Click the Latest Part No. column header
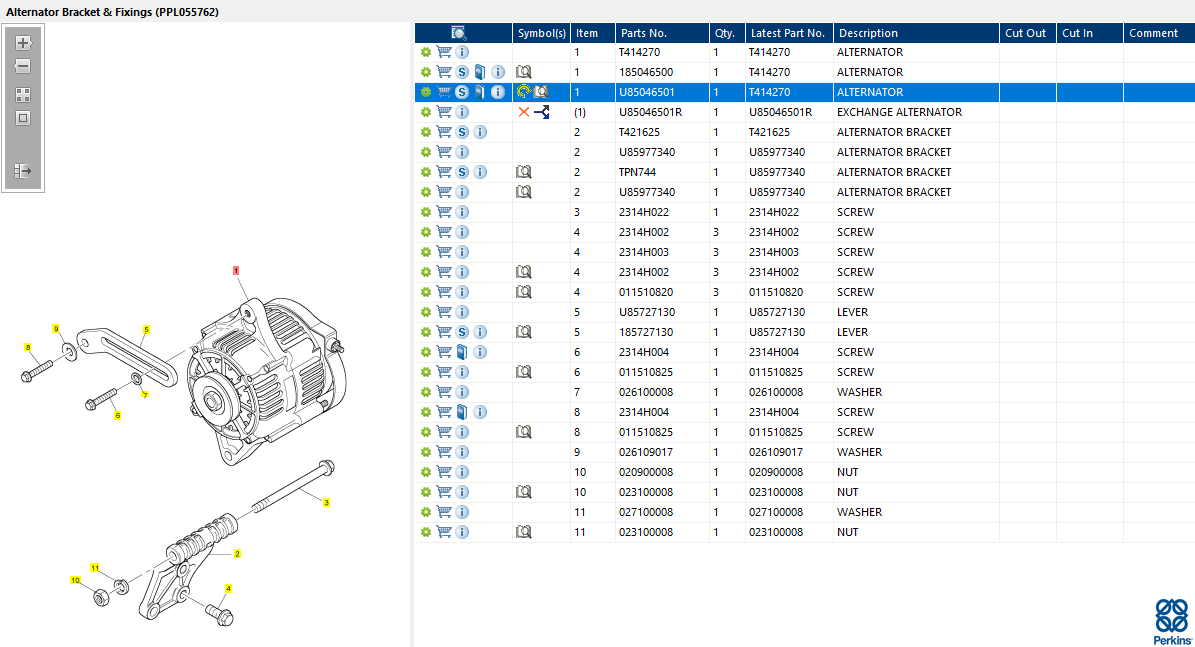The image size is (1195, 647). tap(787, 33)
